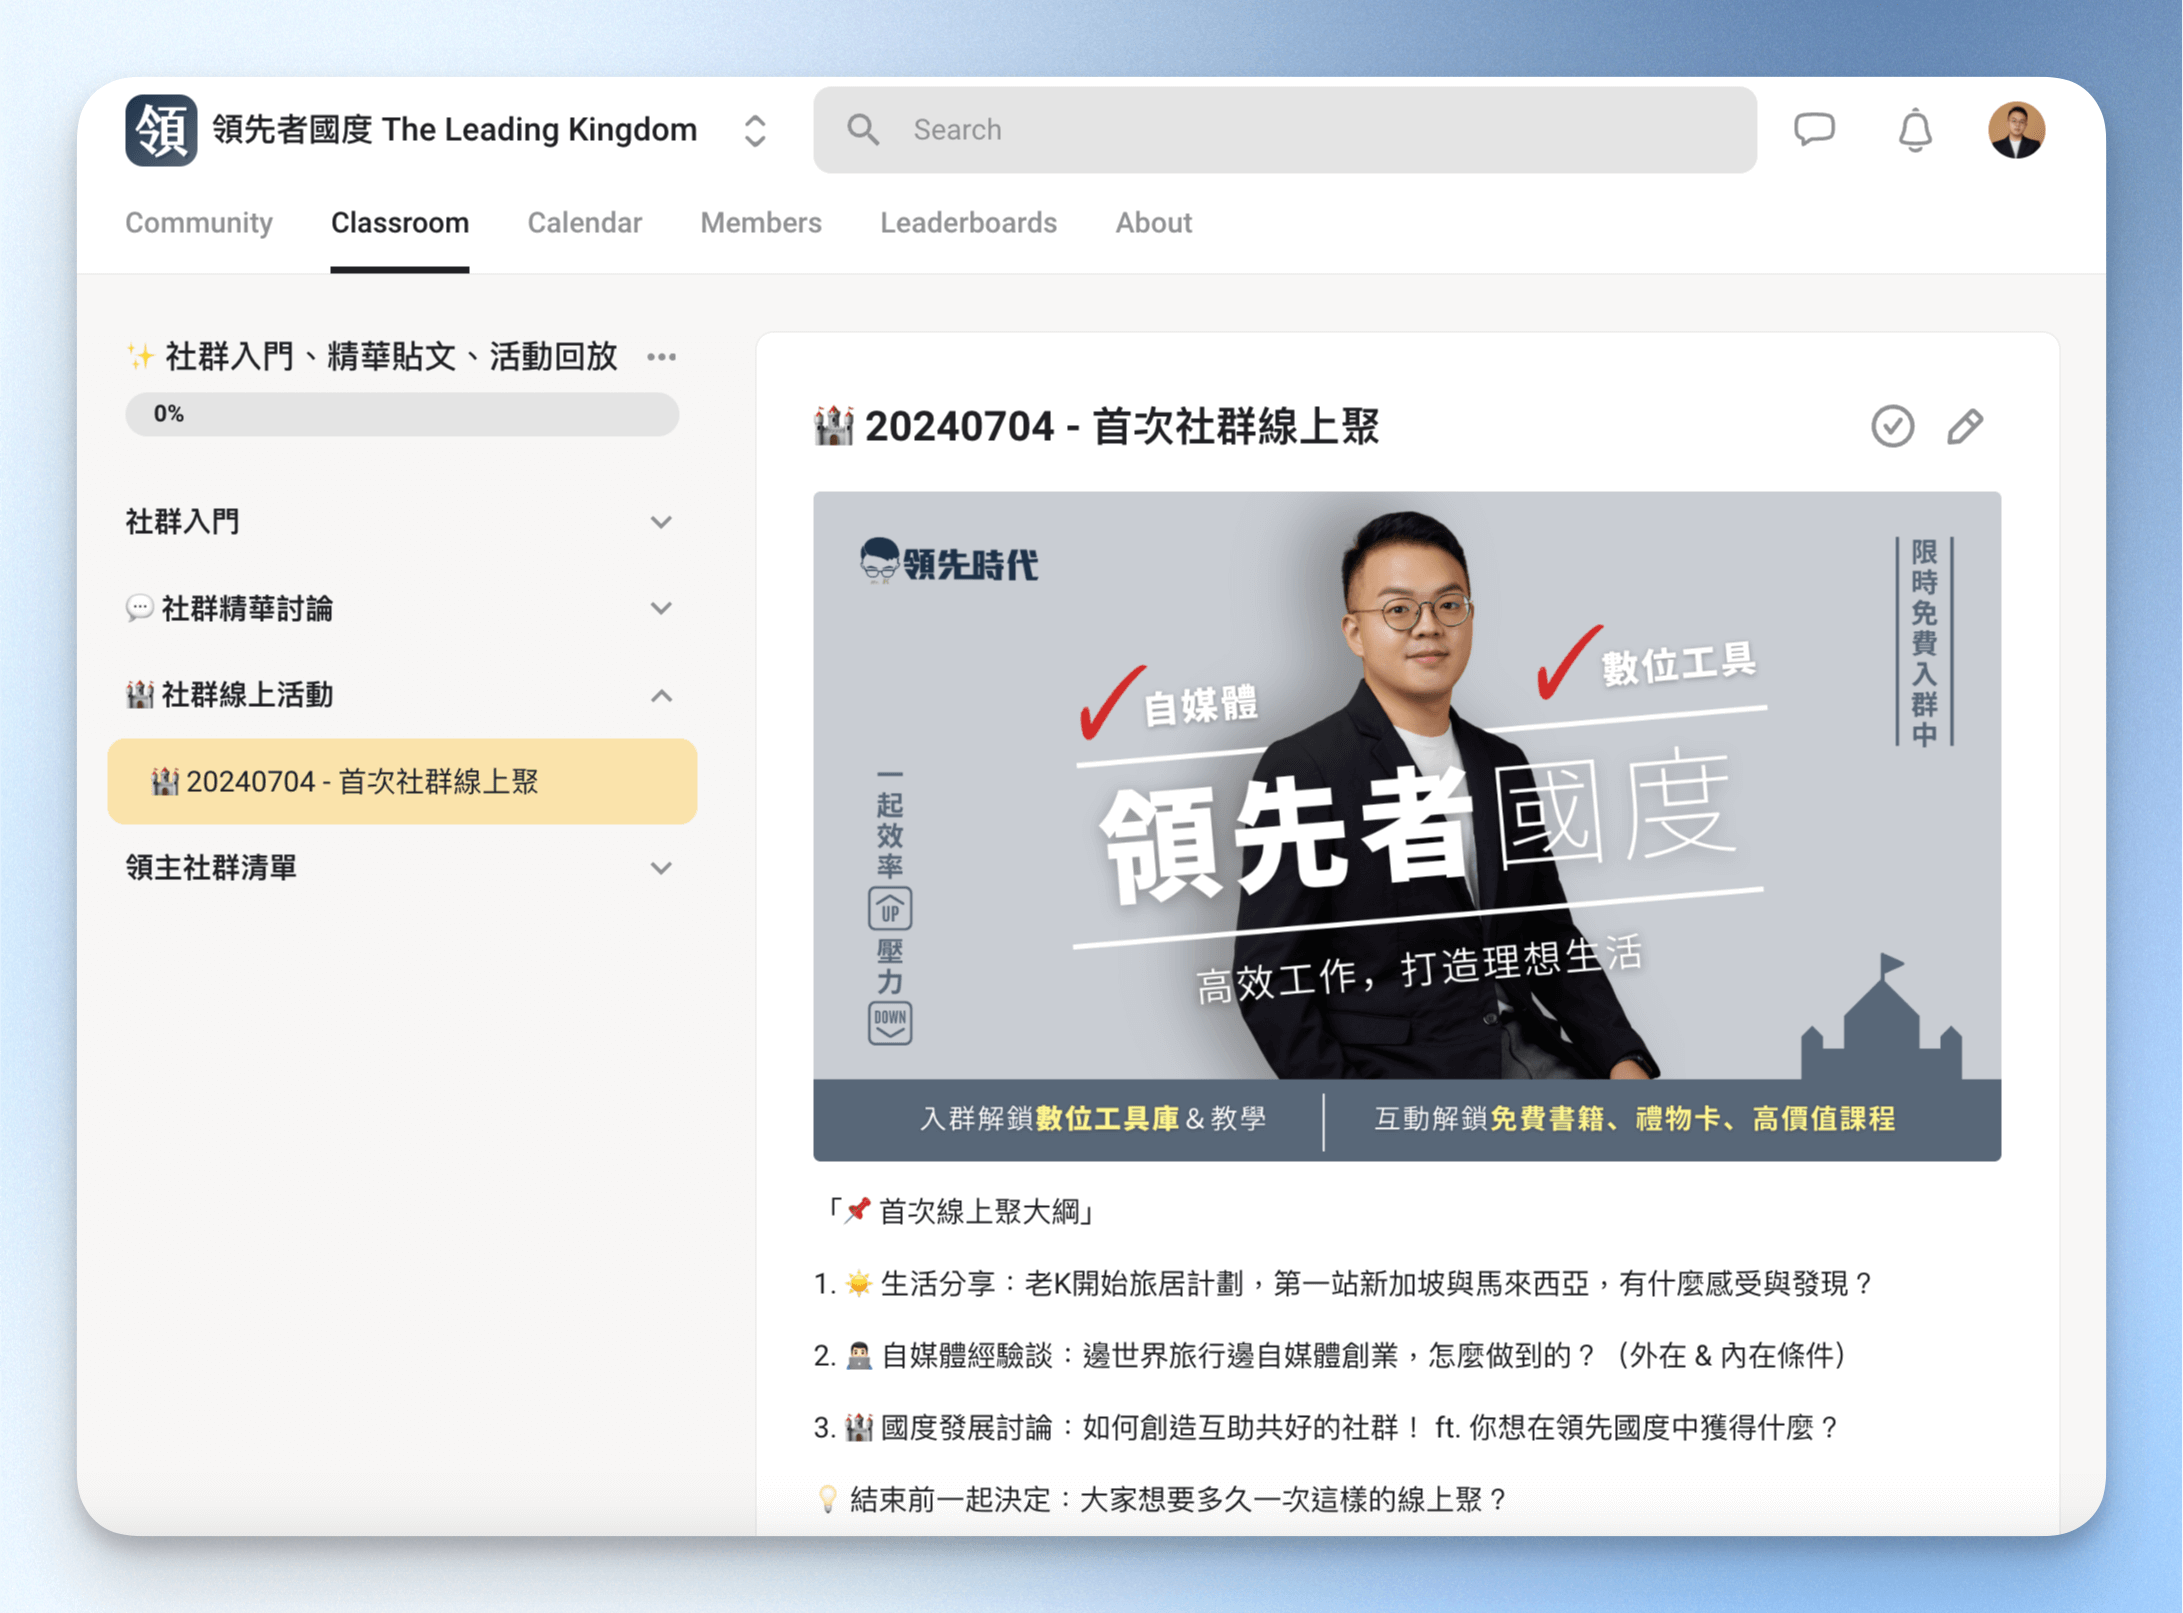Switch to the Community tab
2183x1613 pixels.
199,222
